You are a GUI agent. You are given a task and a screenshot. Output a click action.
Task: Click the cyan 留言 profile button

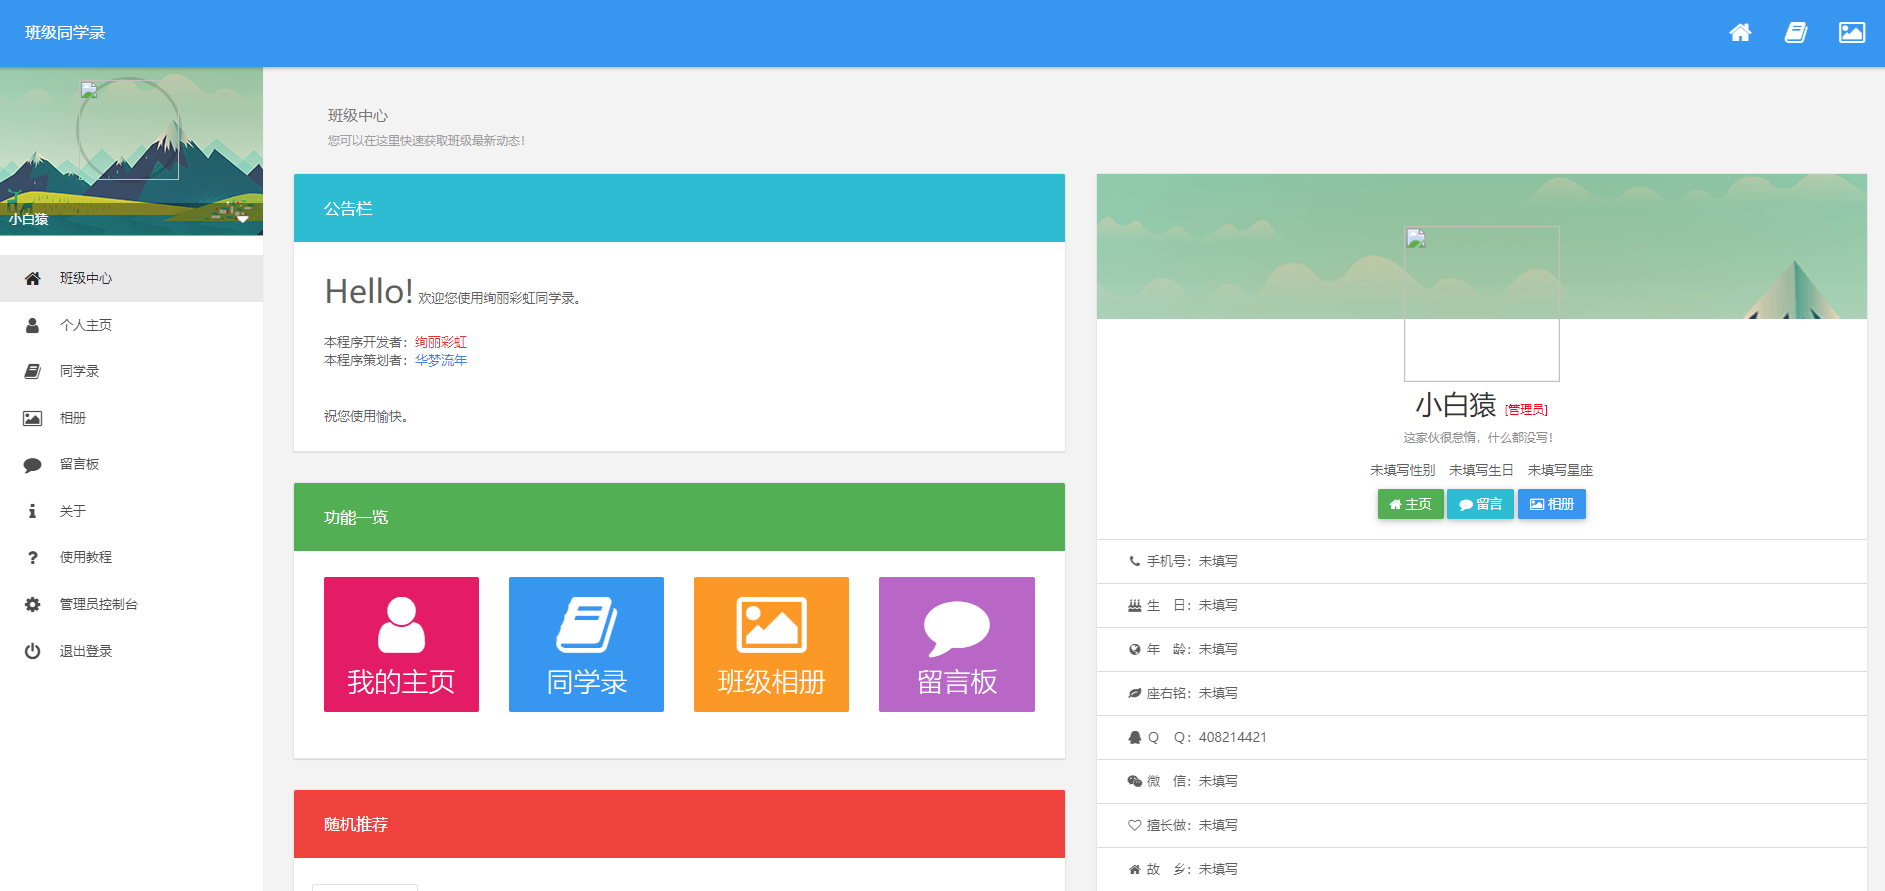(x=1480, y=504)
